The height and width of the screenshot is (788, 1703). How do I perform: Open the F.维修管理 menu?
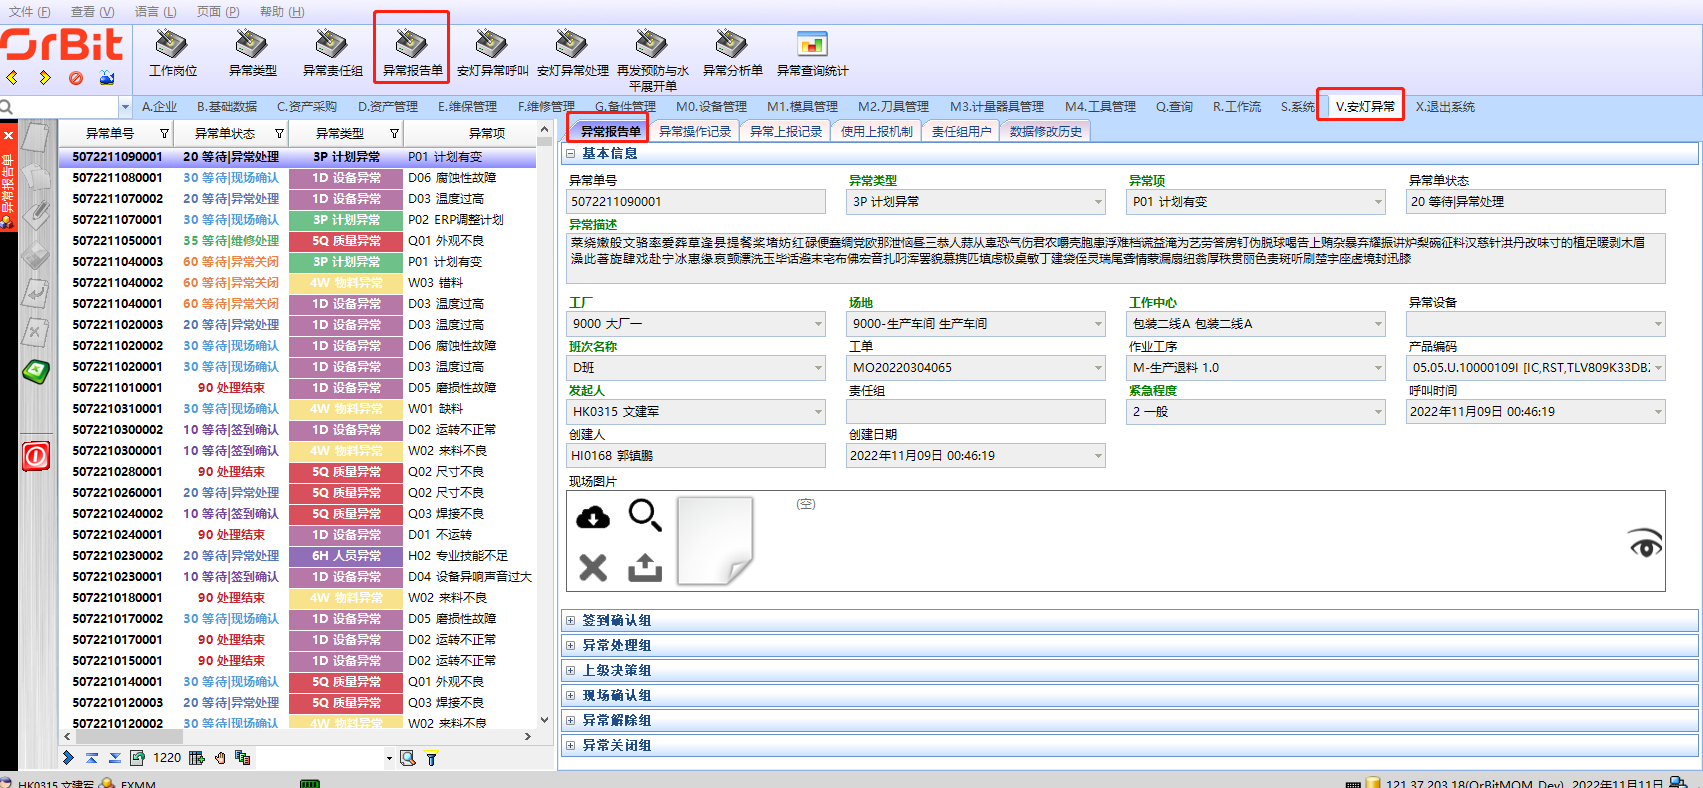546,106
